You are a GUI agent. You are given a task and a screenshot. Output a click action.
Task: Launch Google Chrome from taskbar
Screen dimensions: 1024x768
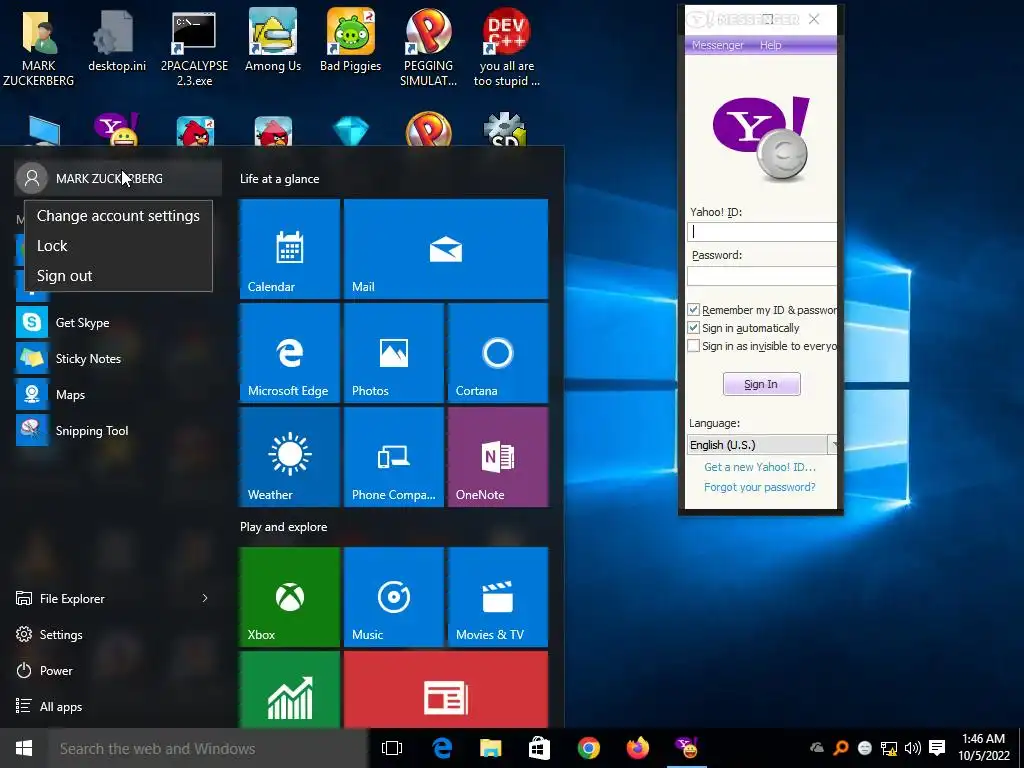point(588,748)
